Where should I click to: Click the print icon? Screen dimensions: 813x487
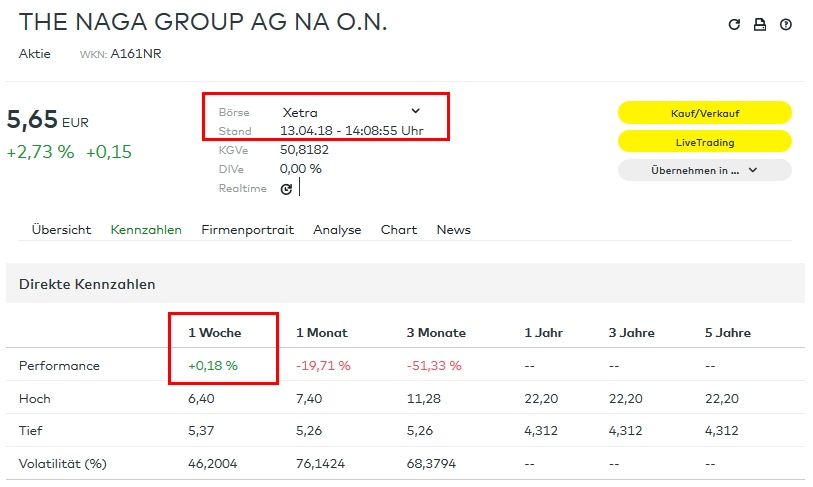click(760, 25)
